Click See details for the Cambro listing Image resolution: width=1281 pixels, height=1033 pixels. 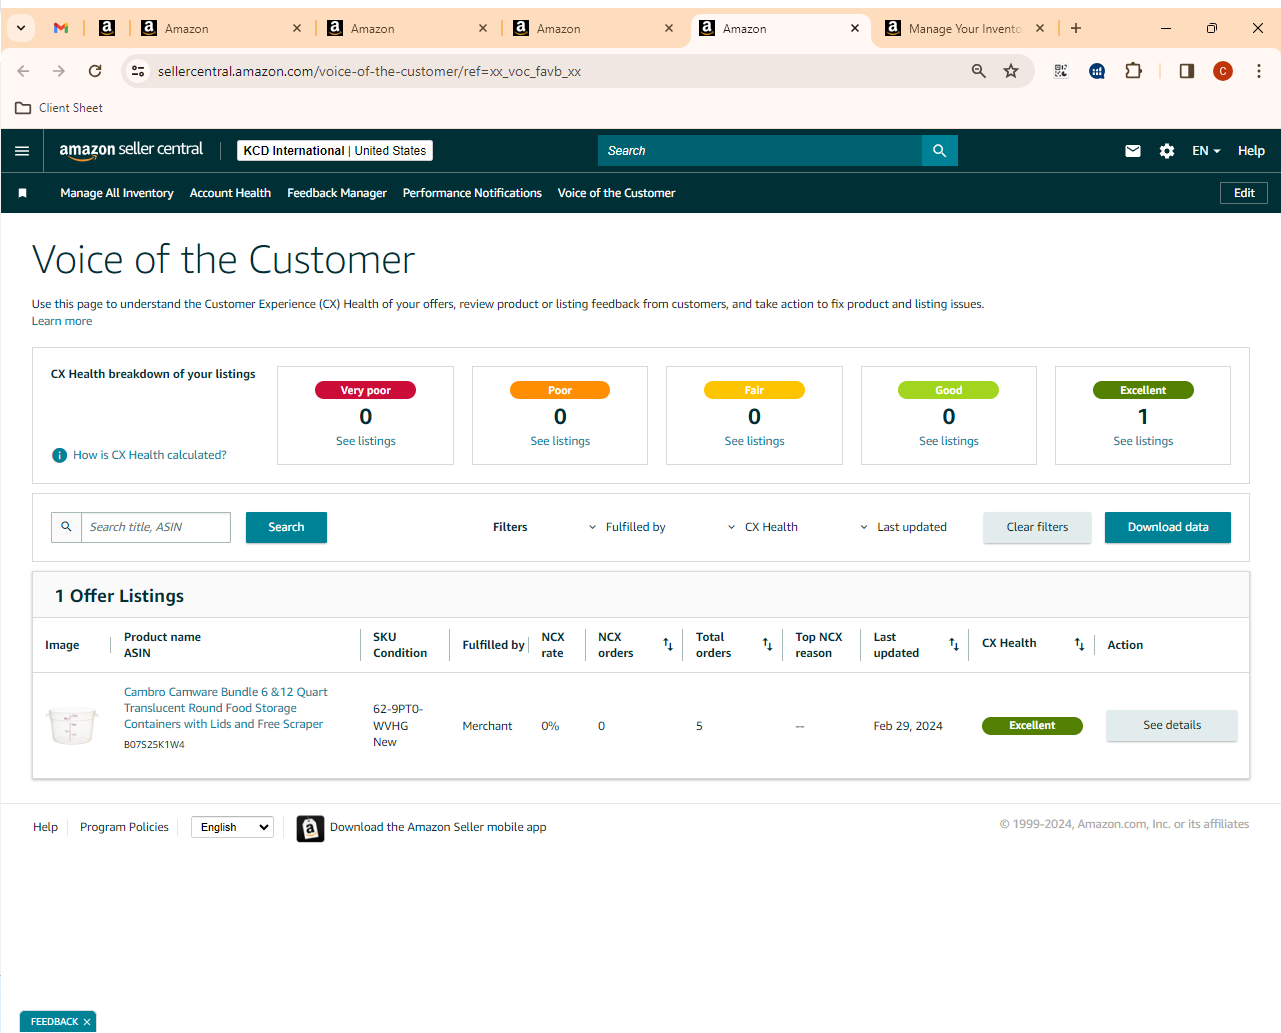click(1172, 725)
